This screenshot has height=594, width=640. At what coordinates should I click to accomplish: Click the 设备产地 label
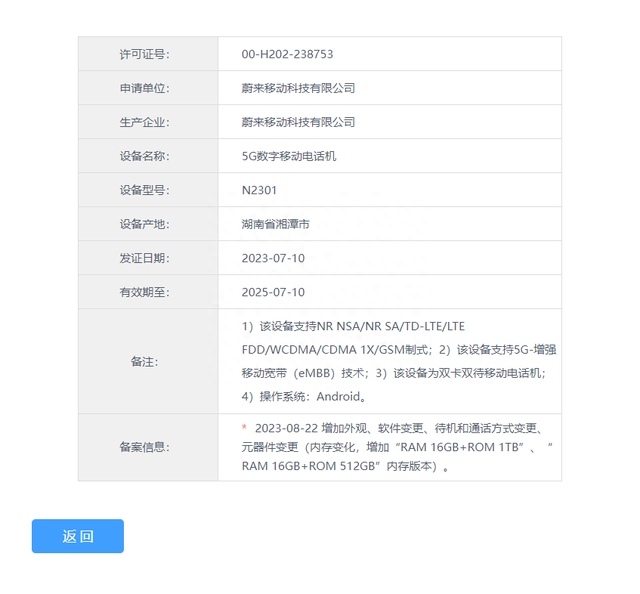pyautogui.click(x=144, y=224)
